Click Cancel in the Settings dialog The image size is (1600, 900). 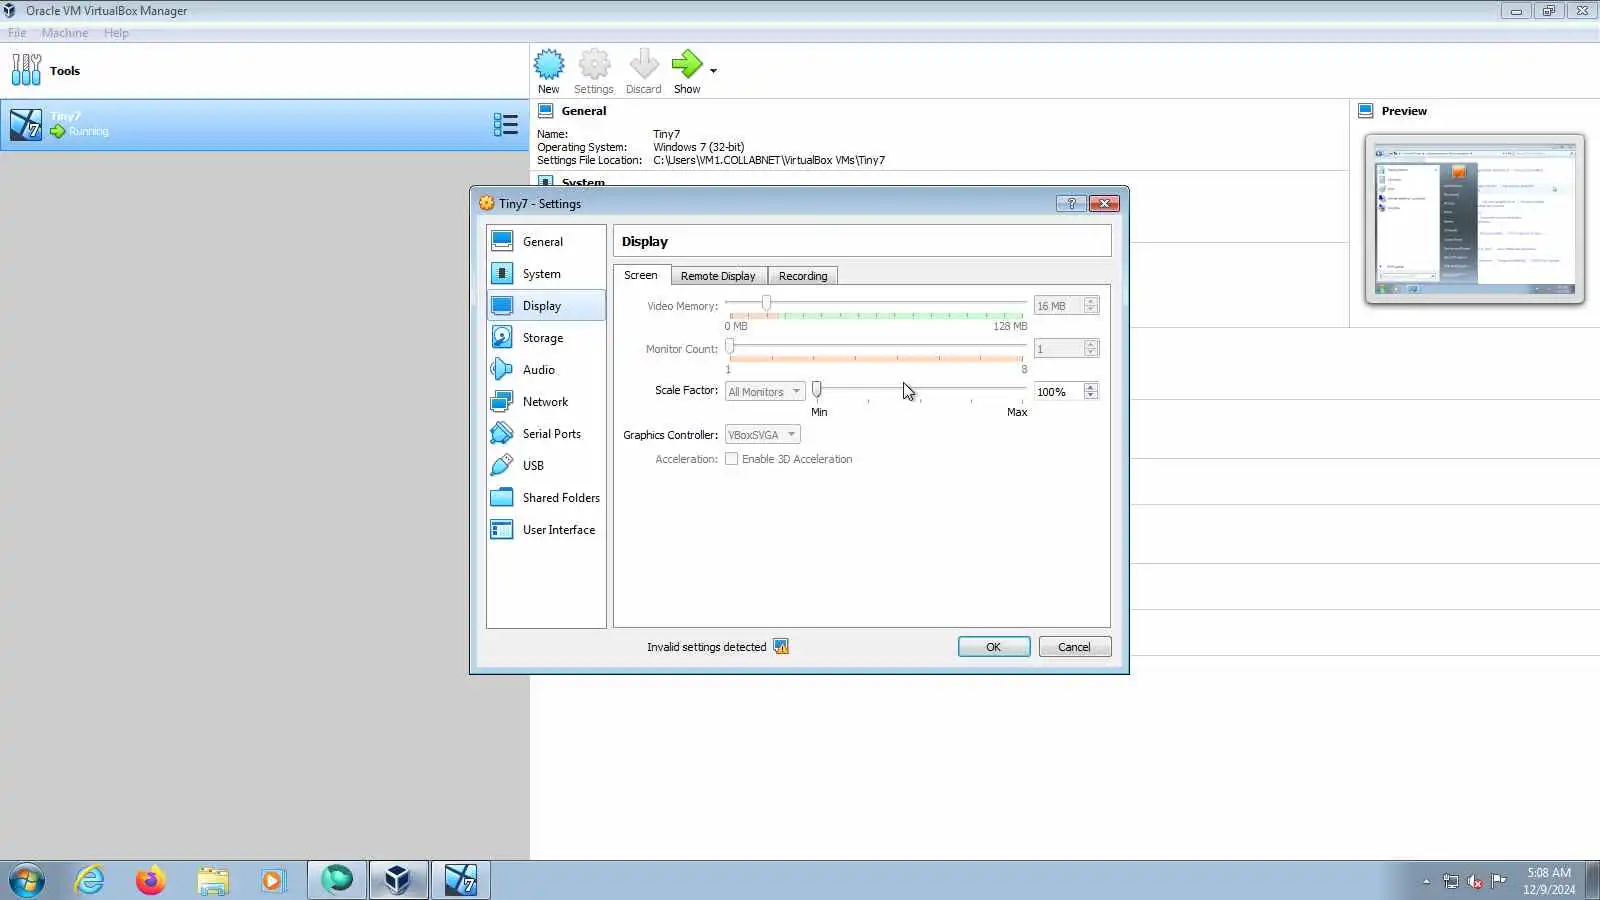[x=1075, y=647]
